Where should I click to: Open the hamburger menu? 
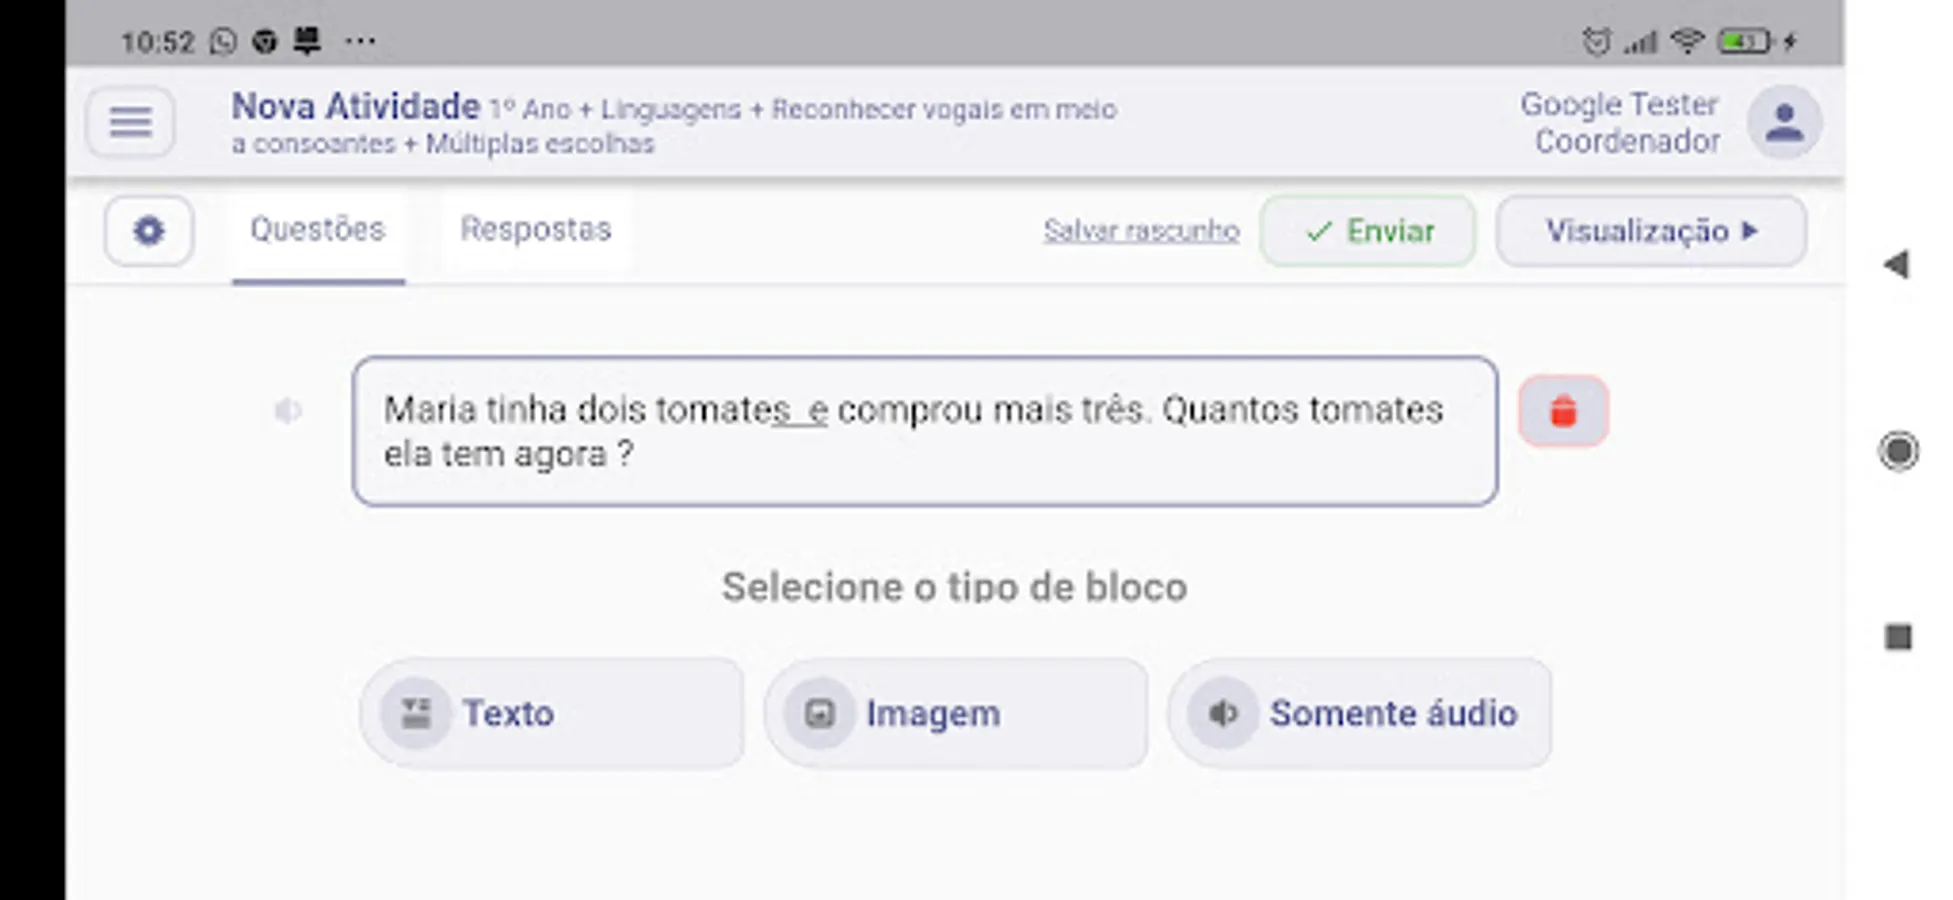130,122
